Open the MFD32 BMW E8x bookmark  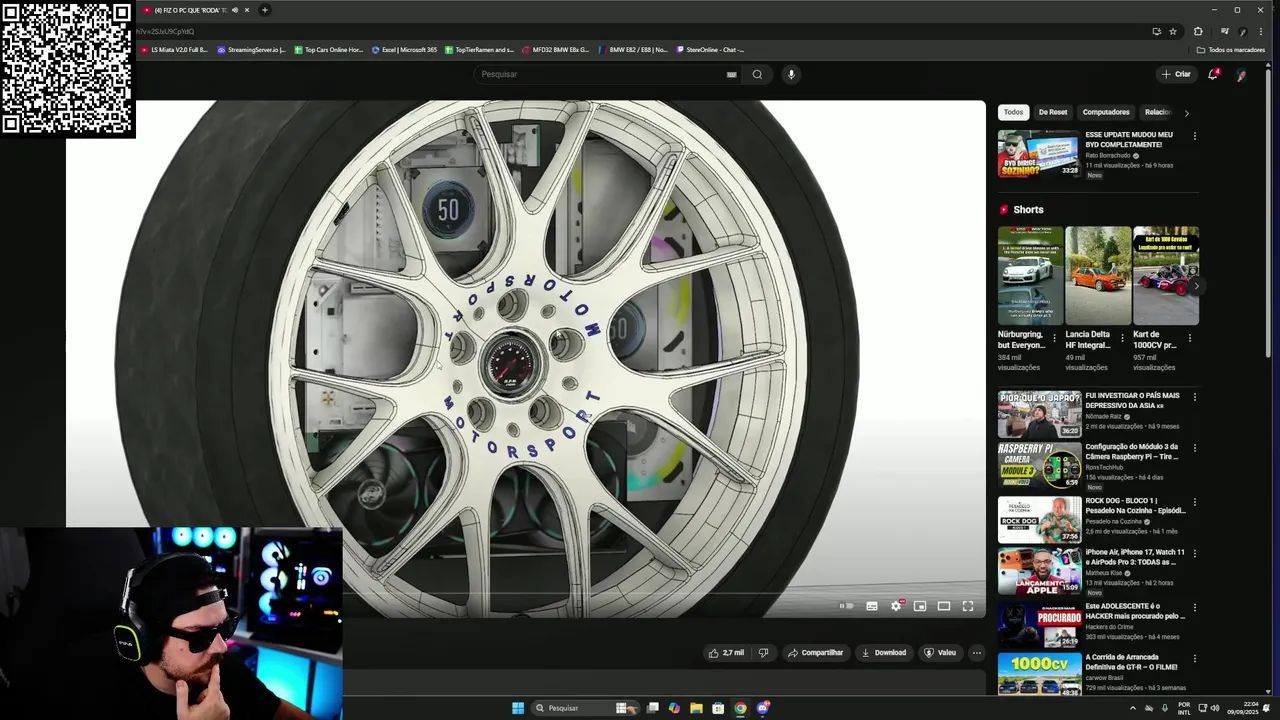pyautogui.click(x=556, y=50)
